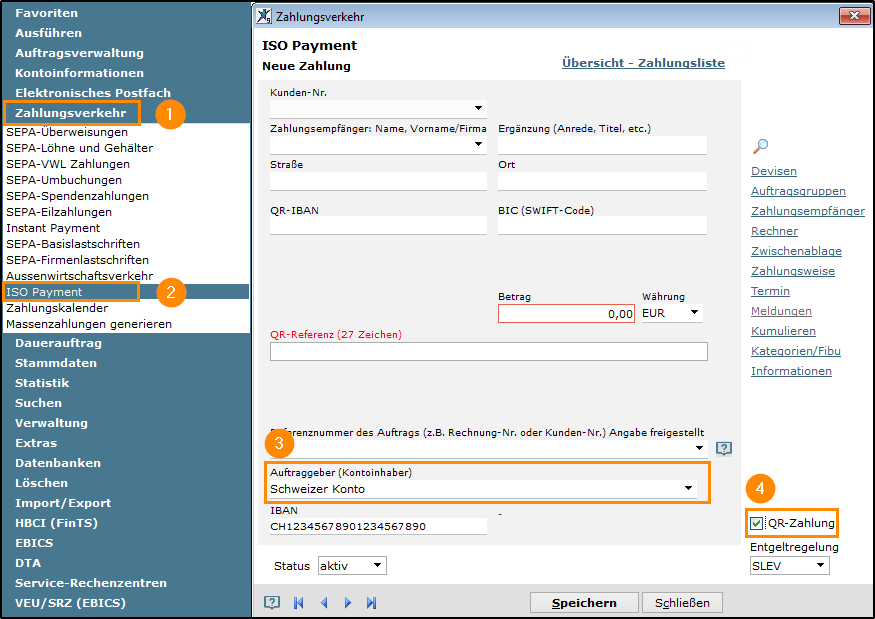
Task: Go to next record arrow
Action: [348, 602]
